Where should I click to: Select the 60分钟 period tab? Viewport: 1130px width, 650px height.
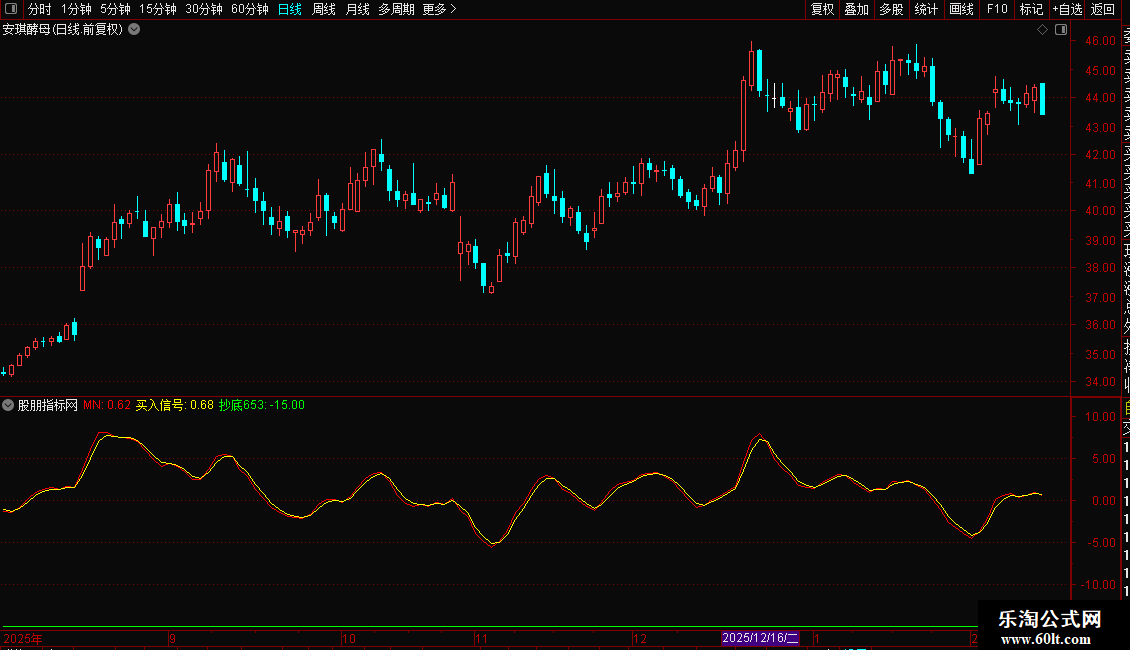tap(249, 10)
